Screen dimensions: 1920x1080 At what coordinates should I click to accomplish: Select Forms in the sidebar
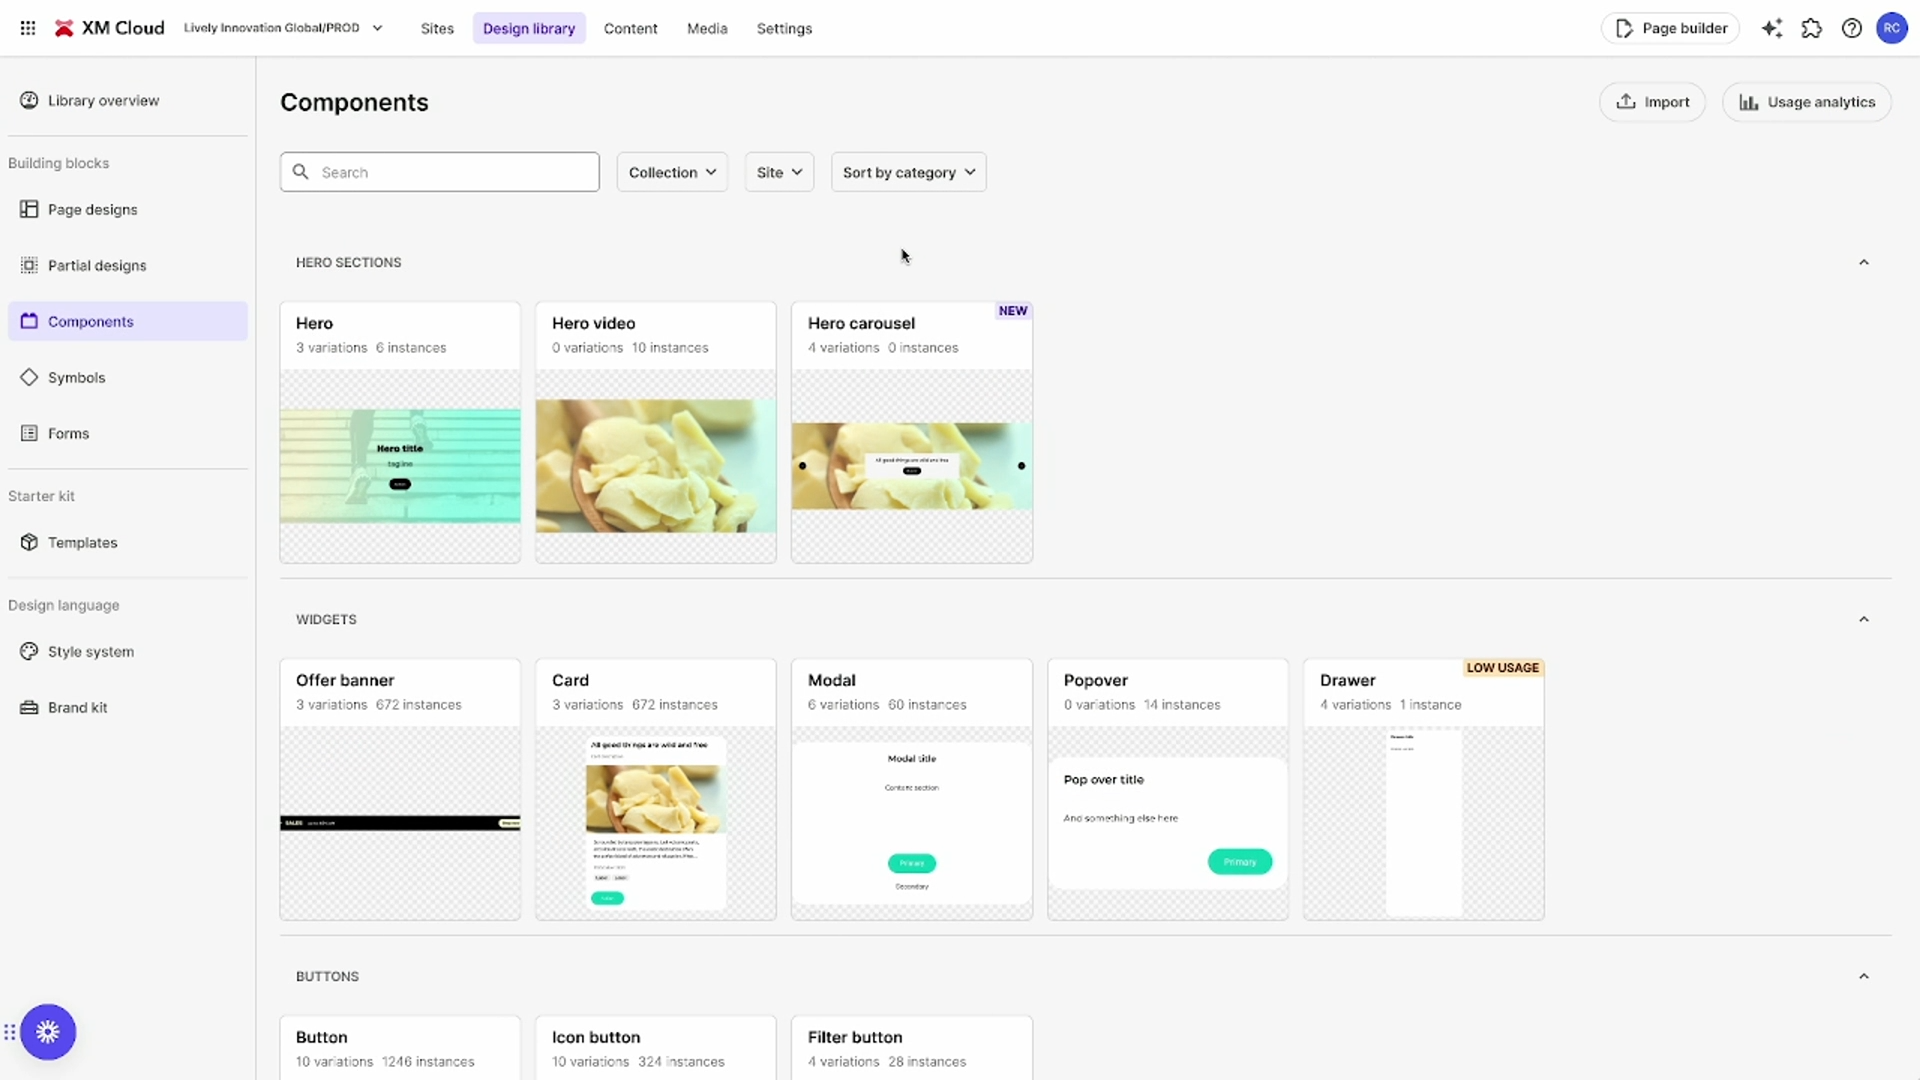point(67,433)
